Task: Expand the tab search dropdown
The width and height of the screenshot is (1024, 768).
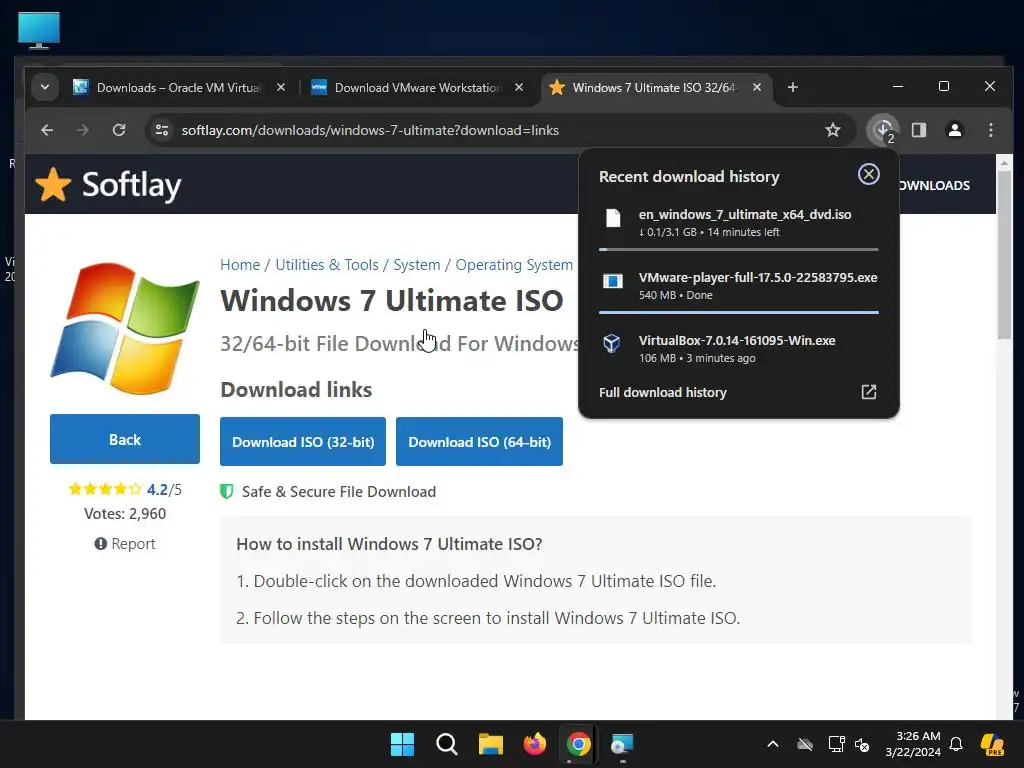Action: [44, 88]
